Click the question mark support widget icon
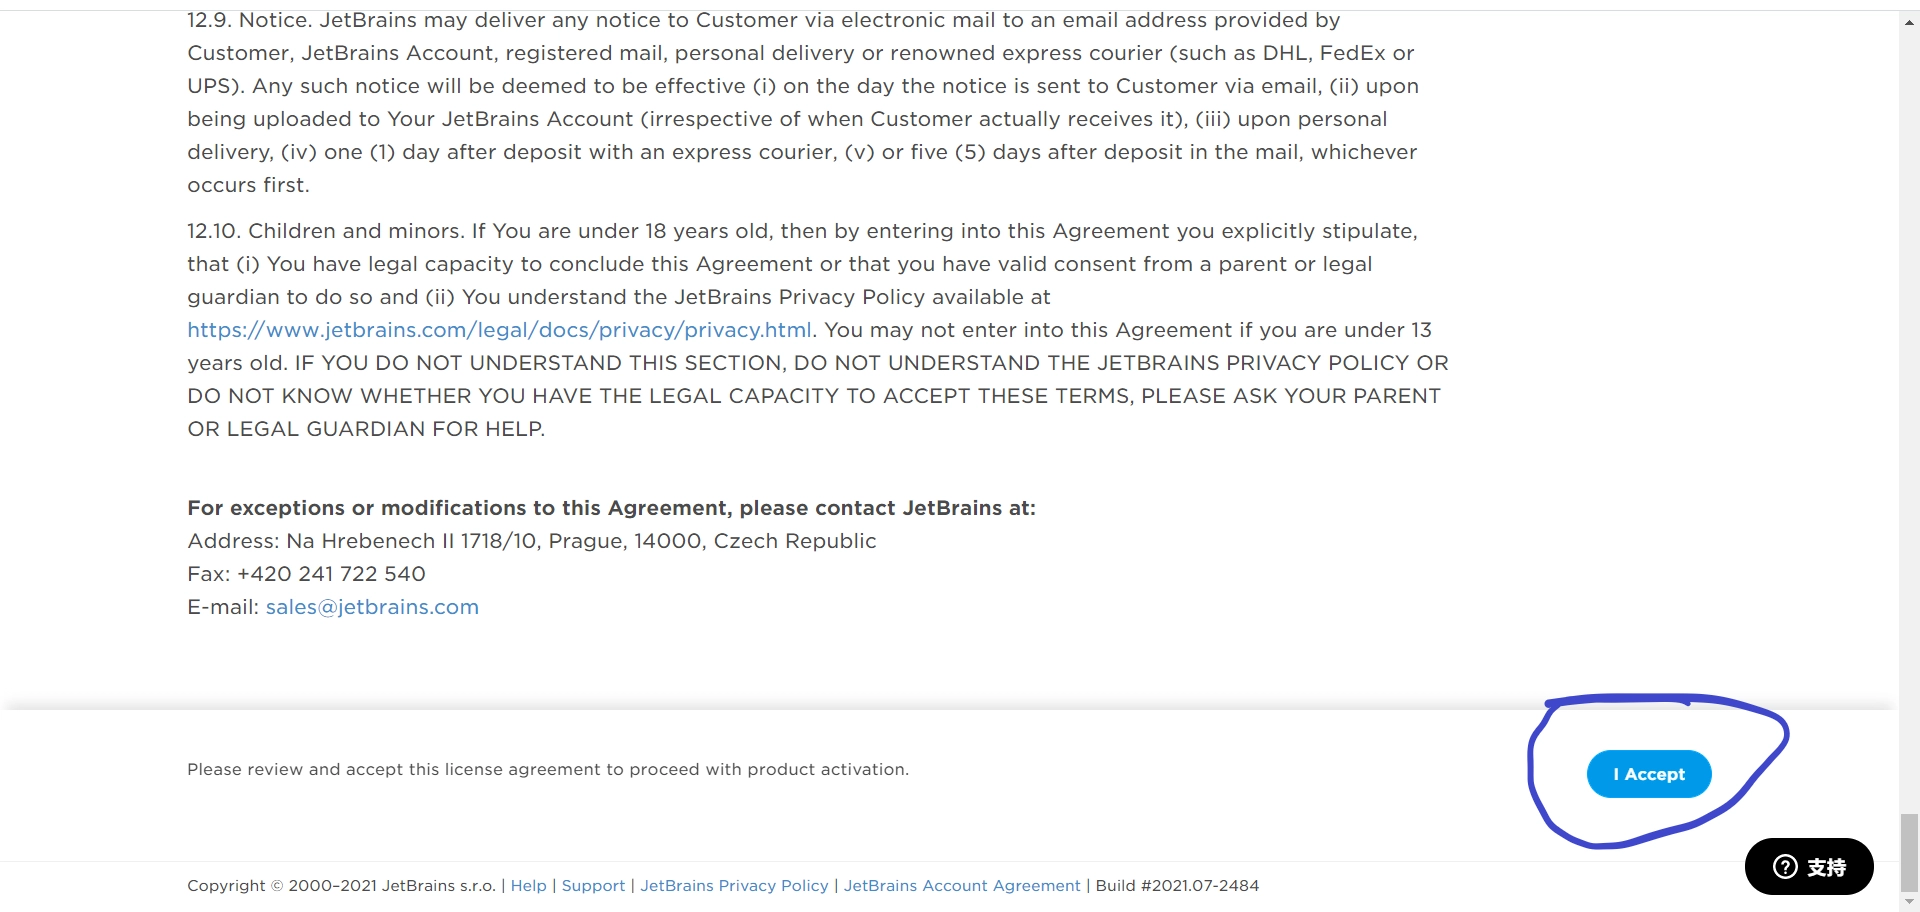This screenshot has width=1920, height=912. (1785, 867)
